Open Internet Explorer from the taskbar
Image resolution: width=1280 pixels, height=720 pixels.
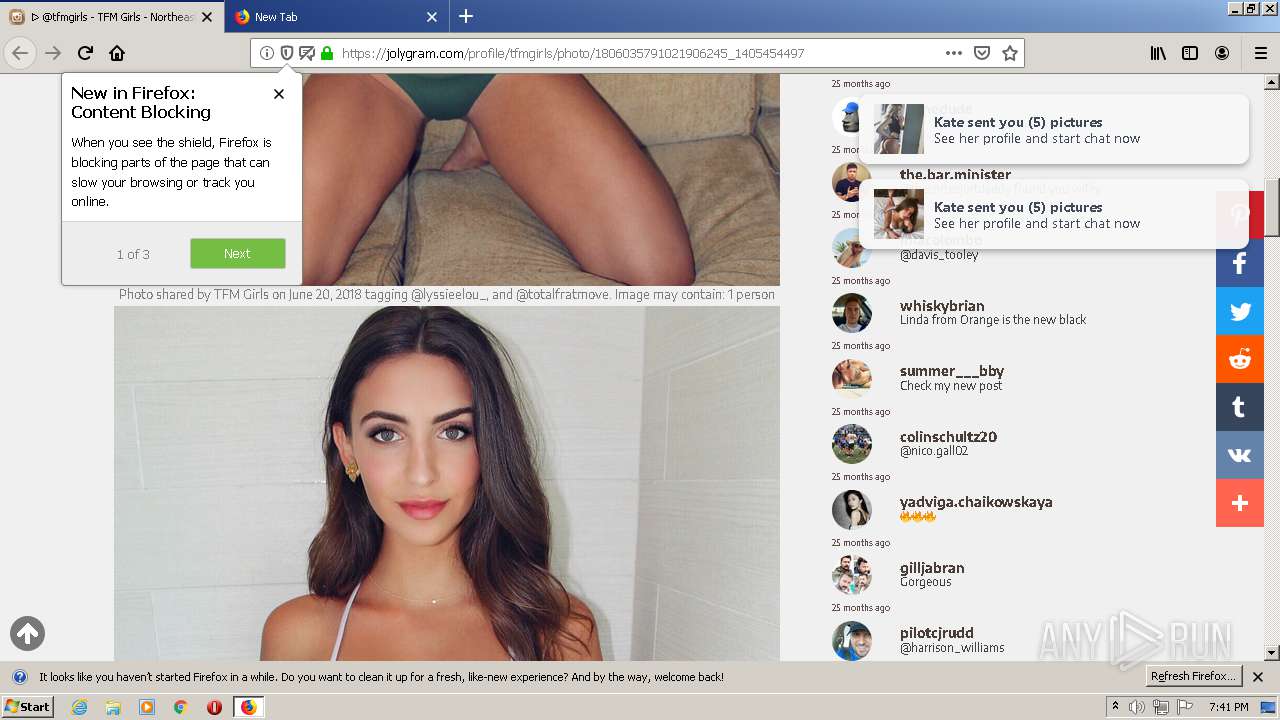pos(79,707)
